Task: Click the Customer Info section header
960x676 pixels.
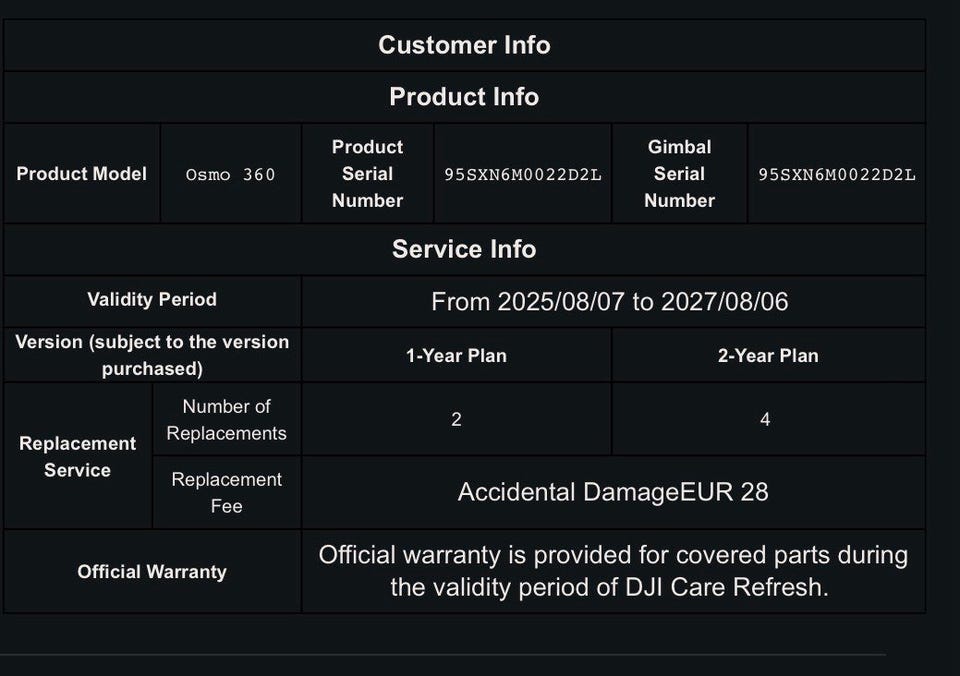Action: click(464, 45)
